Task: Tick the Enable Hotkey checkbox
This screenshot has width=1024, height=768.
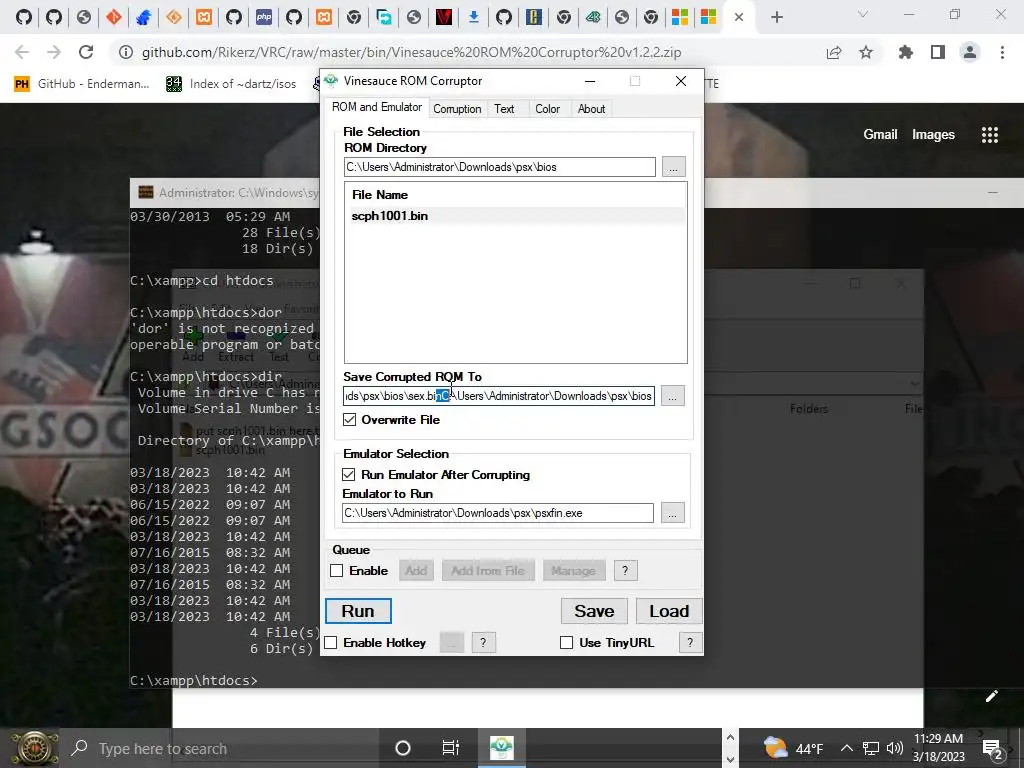Action: pyautogui.click(x=331, y=643)
